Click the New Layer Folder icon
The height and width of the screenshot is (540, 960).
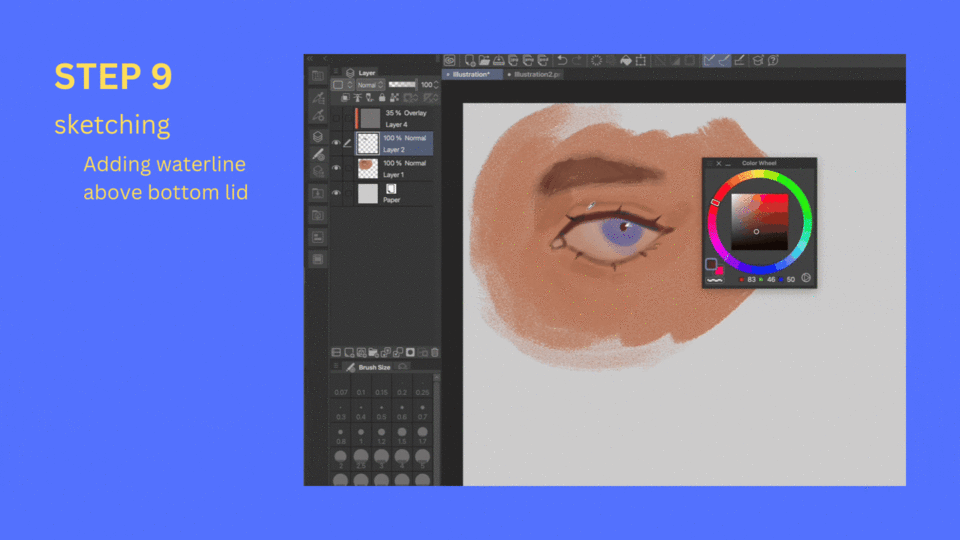click(x=373, y=352)
